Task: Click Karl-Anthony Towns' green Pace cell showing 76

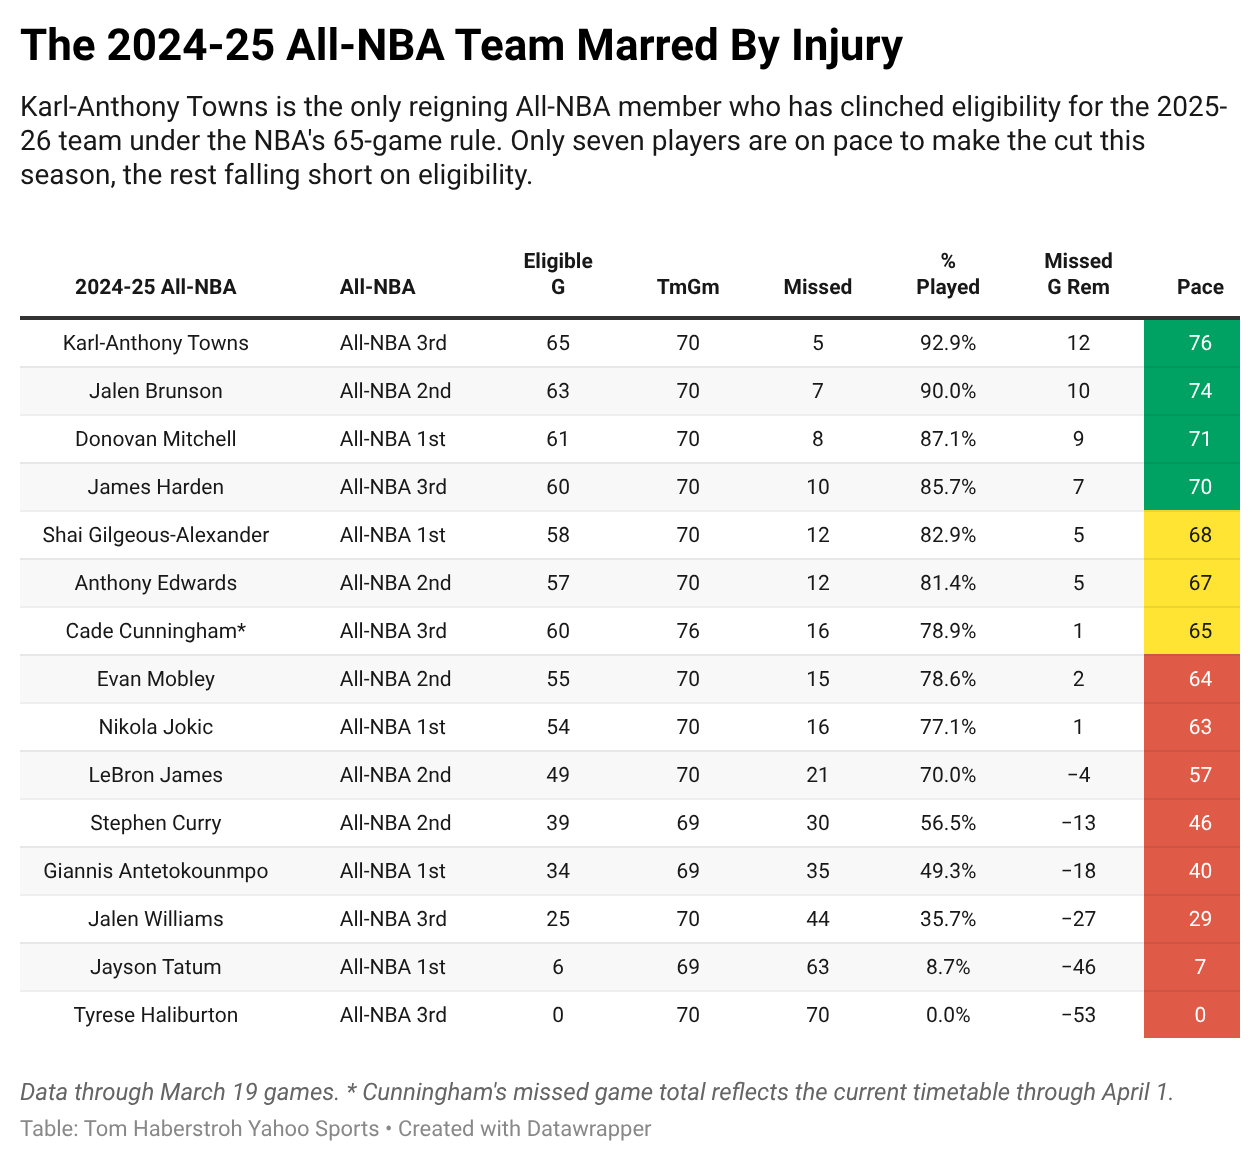Action: (x=1200, y=343)
